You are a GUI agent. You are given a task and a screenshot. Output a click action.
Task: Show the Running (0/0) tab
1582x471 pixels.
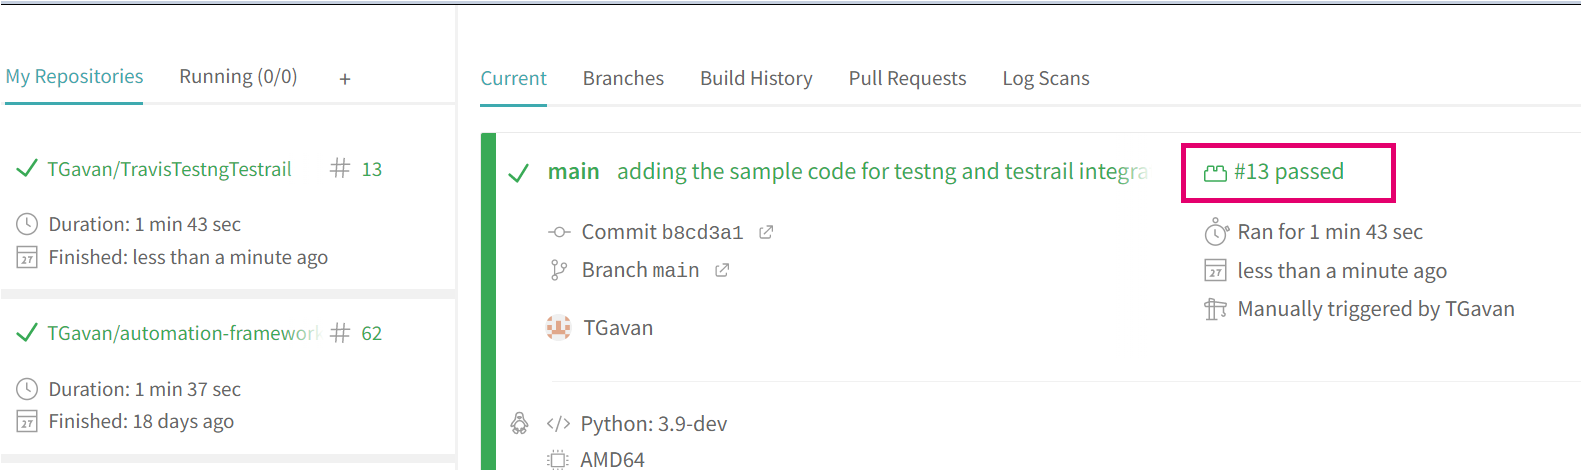238,77
